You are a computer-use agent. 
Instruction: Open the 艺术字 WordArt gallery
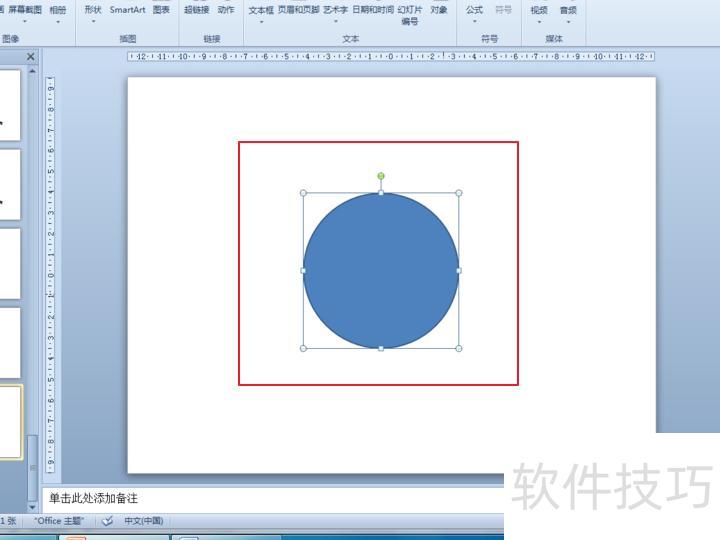coord(335,10)
